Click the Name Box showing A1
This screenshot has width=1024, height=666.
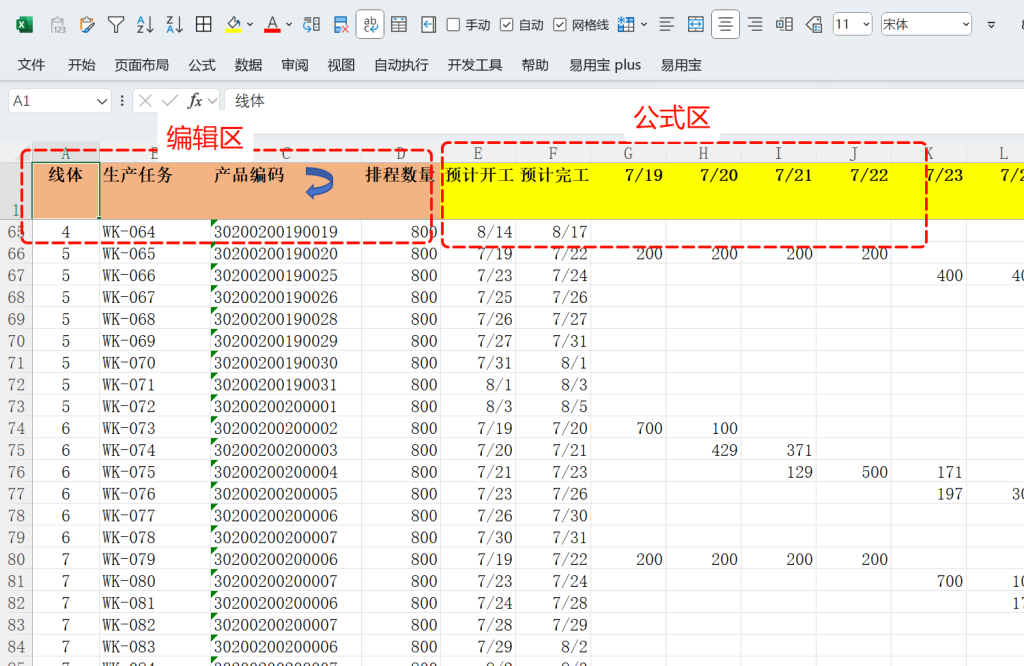(52, 101)
